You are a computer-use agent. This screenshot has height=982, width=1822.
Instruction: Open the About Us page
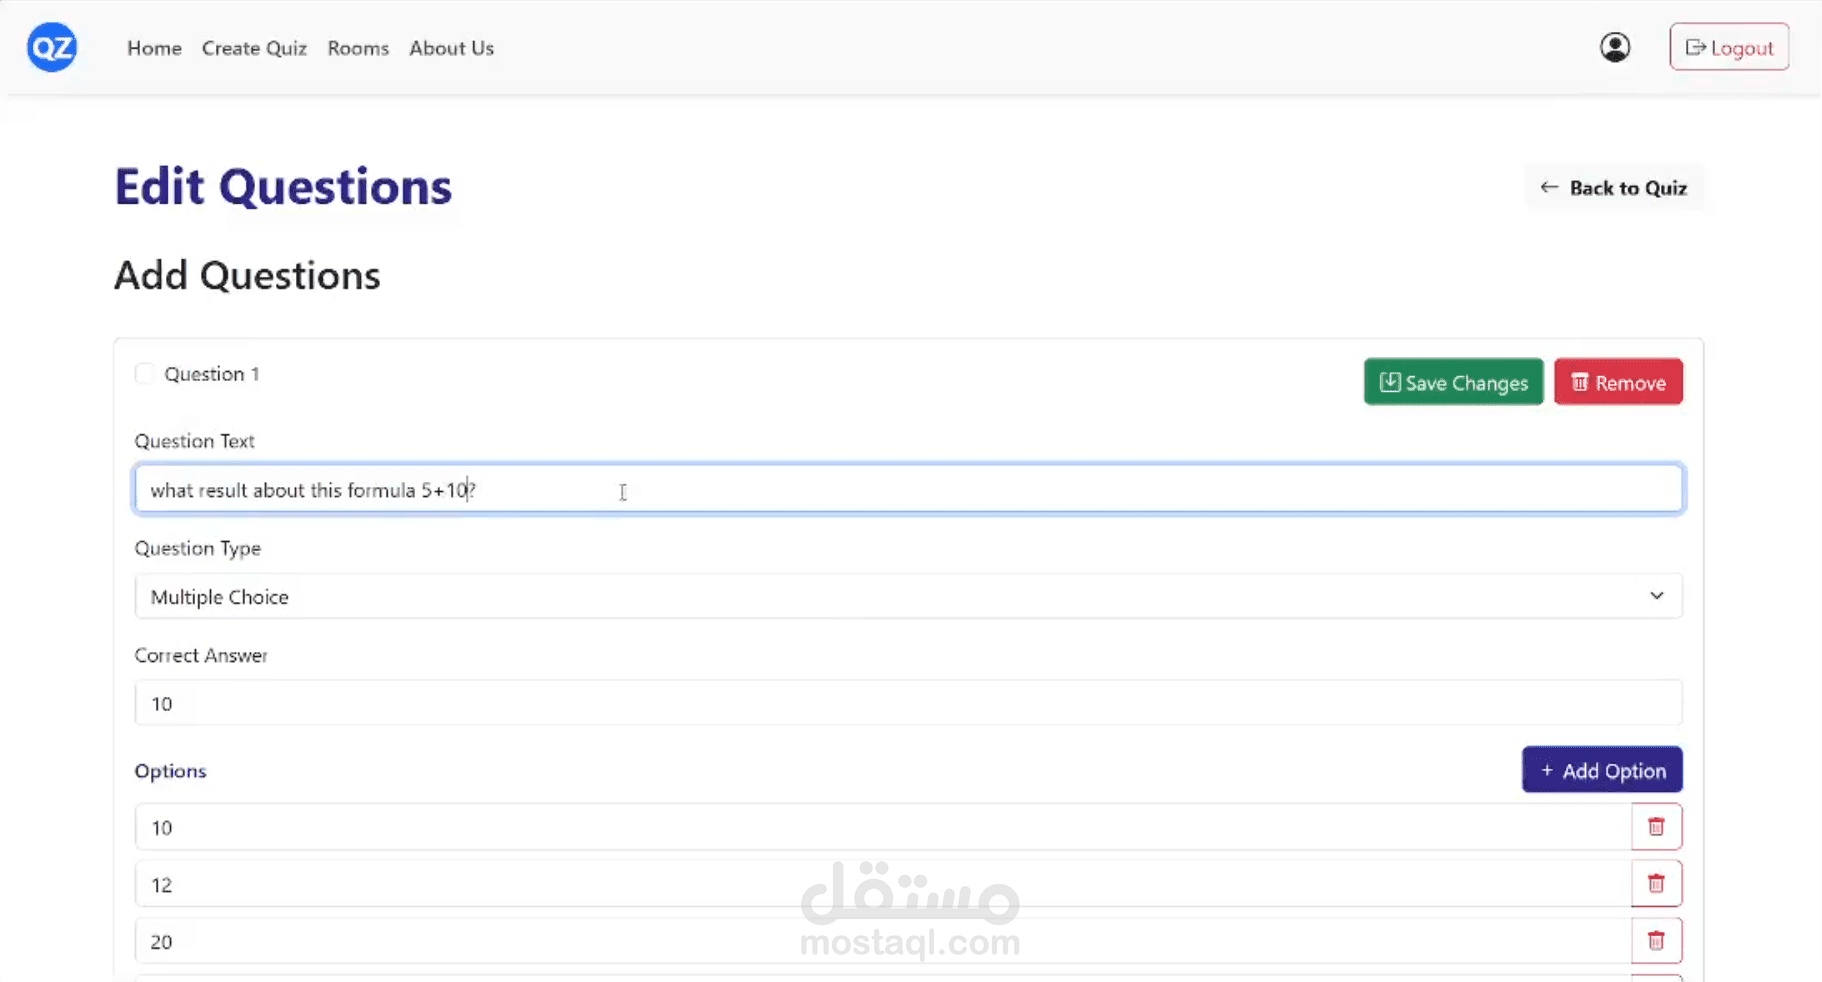pyautogui.click(x=451, y=48)
